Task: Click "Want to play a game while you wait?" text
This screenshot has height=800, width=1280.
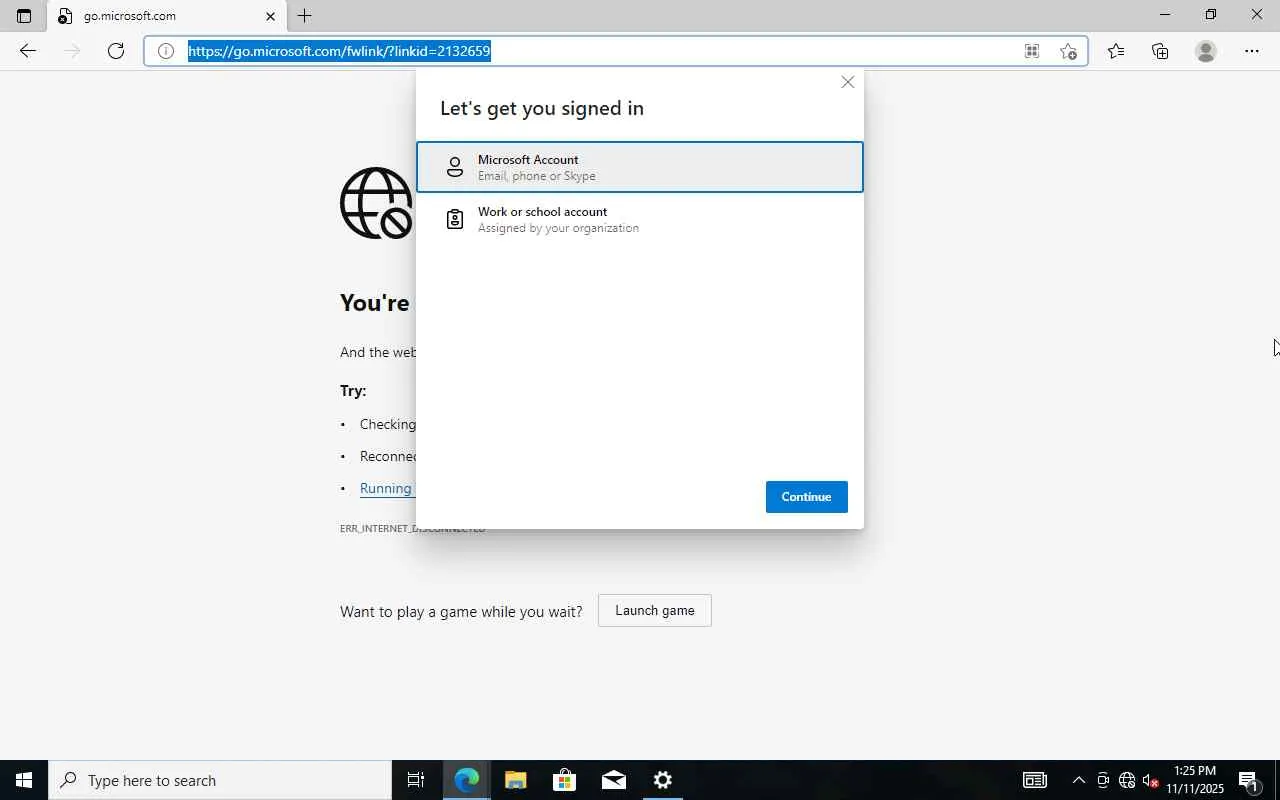Action: coord(461,611)
